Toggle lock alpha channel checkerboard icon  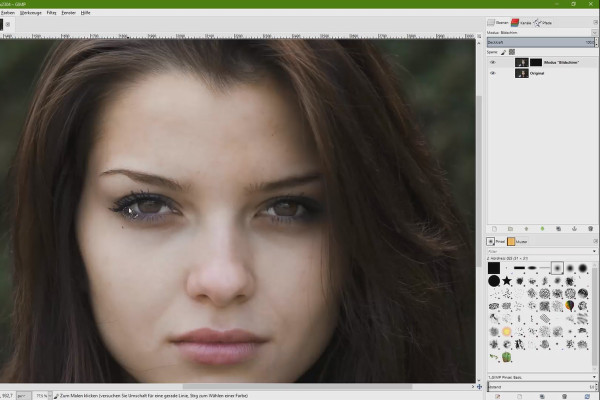[512, 52]
